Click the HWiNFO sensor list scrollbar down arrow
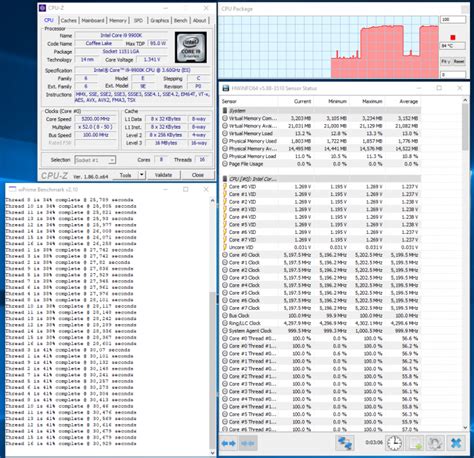Screen dimensions: 474x458 [x=465, y=428]
